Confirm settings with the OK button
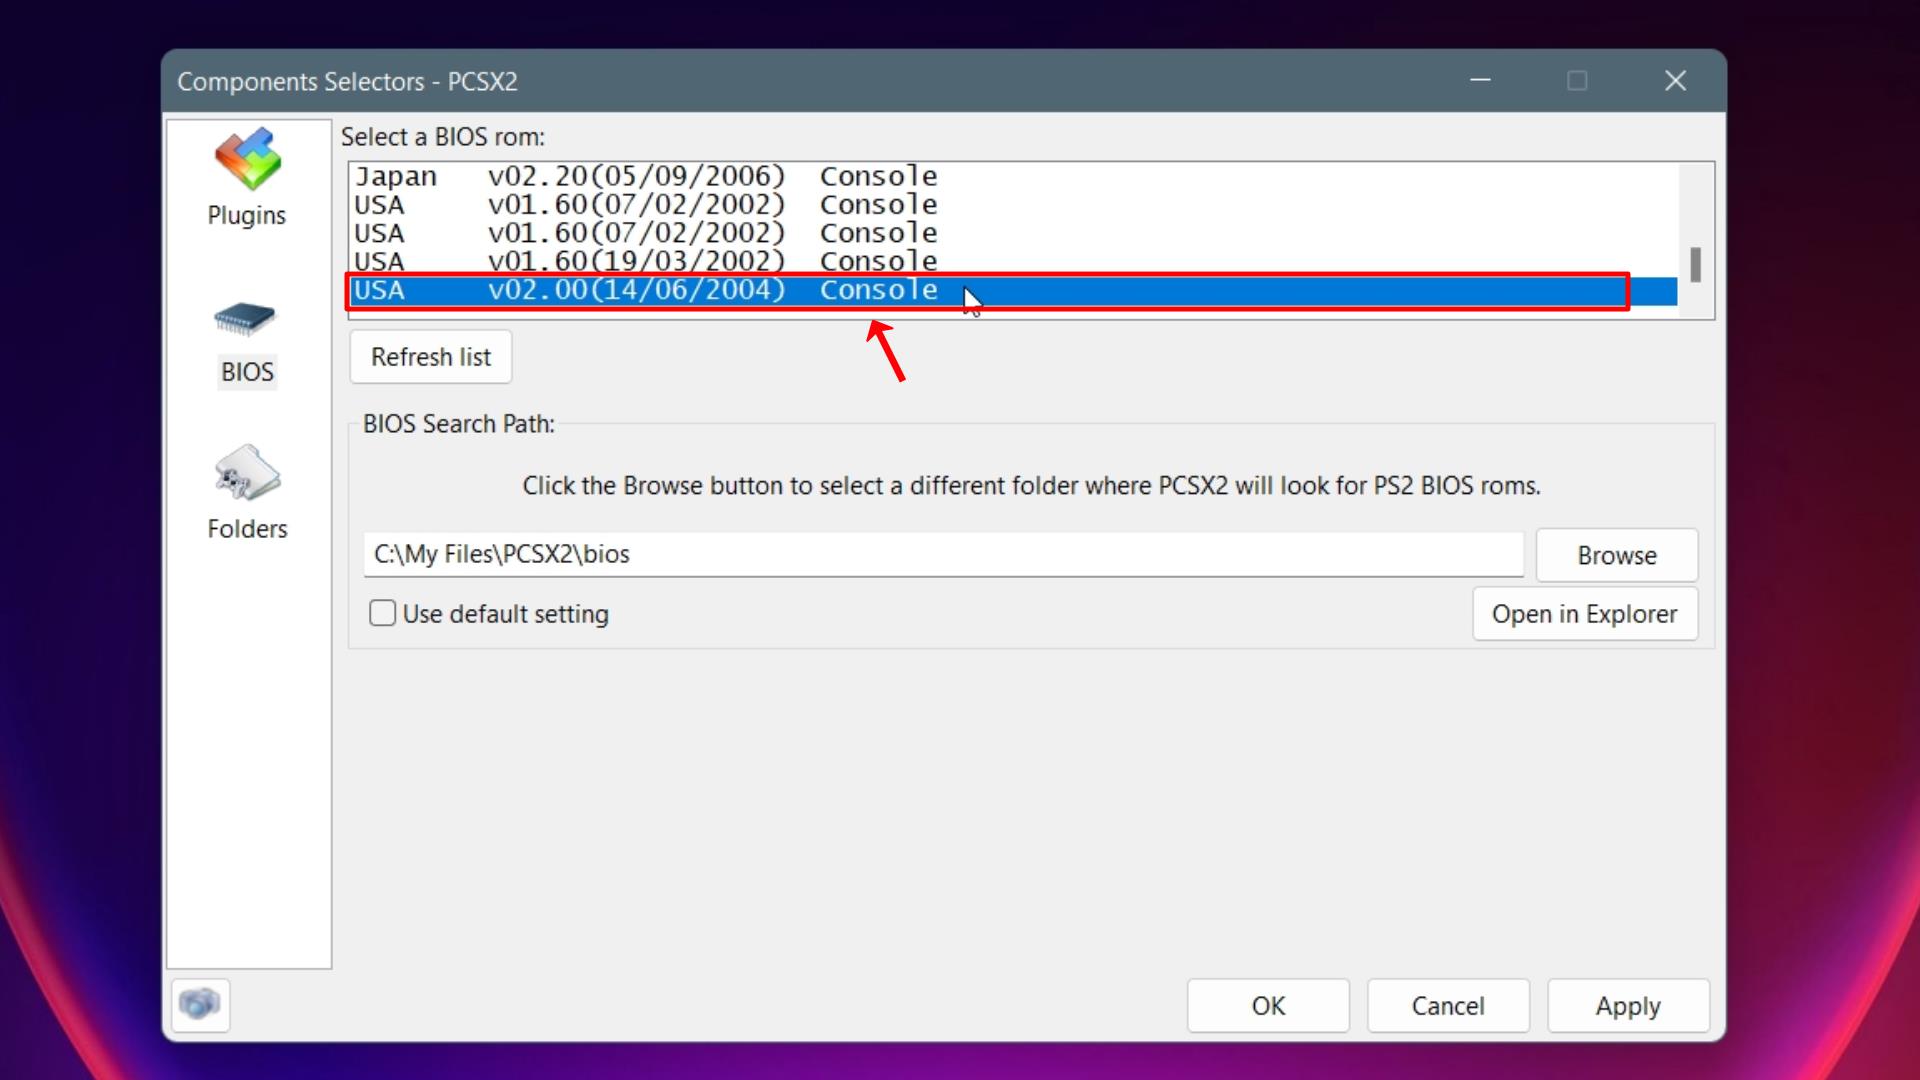Screen dimensions: 1920x1080 pos(1268,1006)
